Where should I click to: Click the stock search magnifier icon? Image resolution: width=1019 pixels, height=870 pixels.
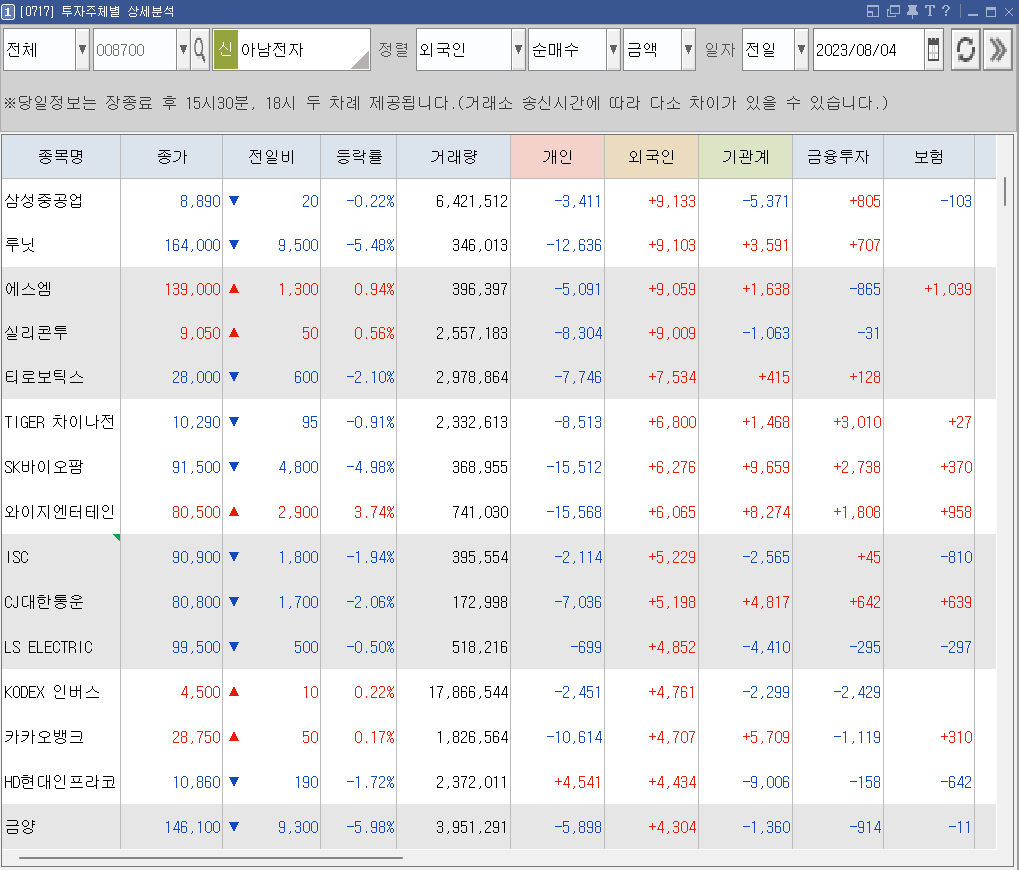point(200,49)
